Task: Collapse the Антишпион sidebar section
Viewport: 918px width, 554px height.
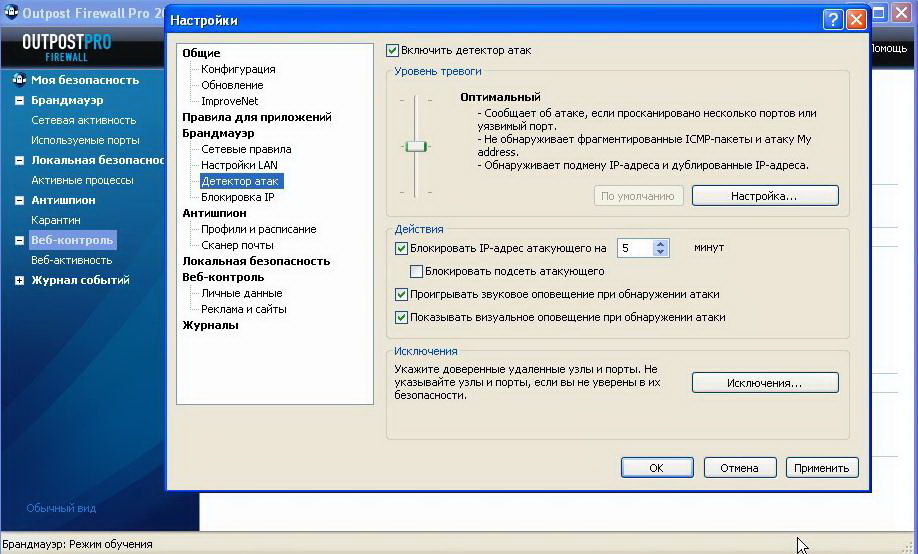Action: click(19, 200)
